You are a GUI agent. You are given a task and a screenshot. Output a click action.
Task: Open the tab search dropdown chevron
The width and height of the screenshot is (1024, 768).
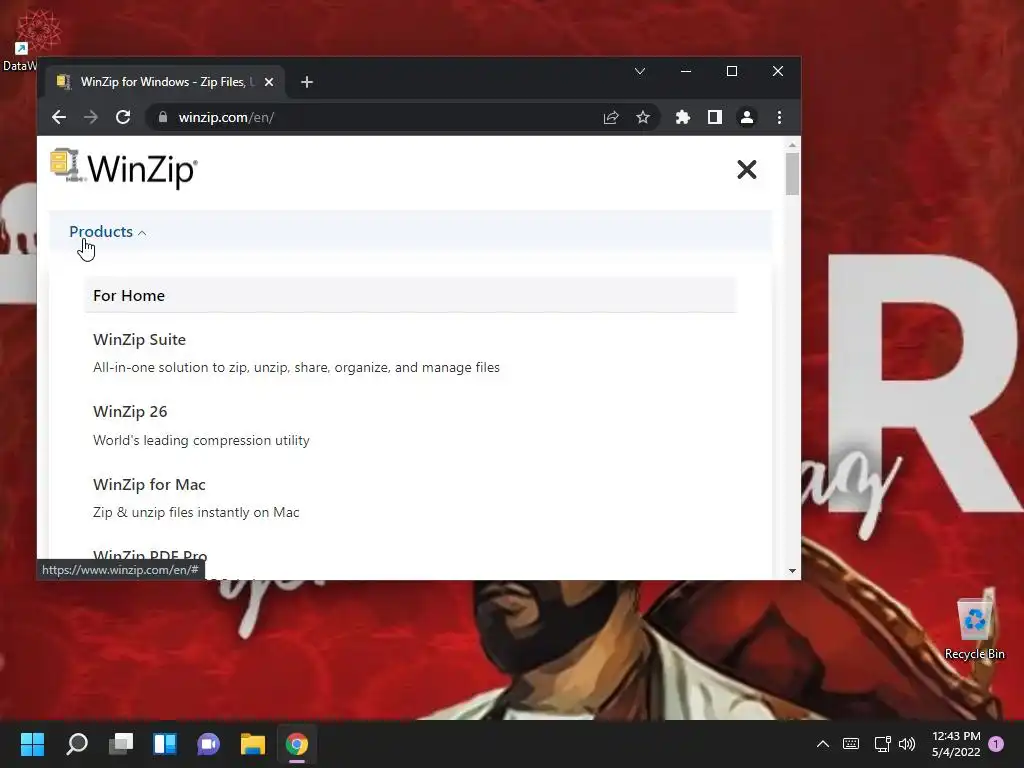[x=640, y=71]
